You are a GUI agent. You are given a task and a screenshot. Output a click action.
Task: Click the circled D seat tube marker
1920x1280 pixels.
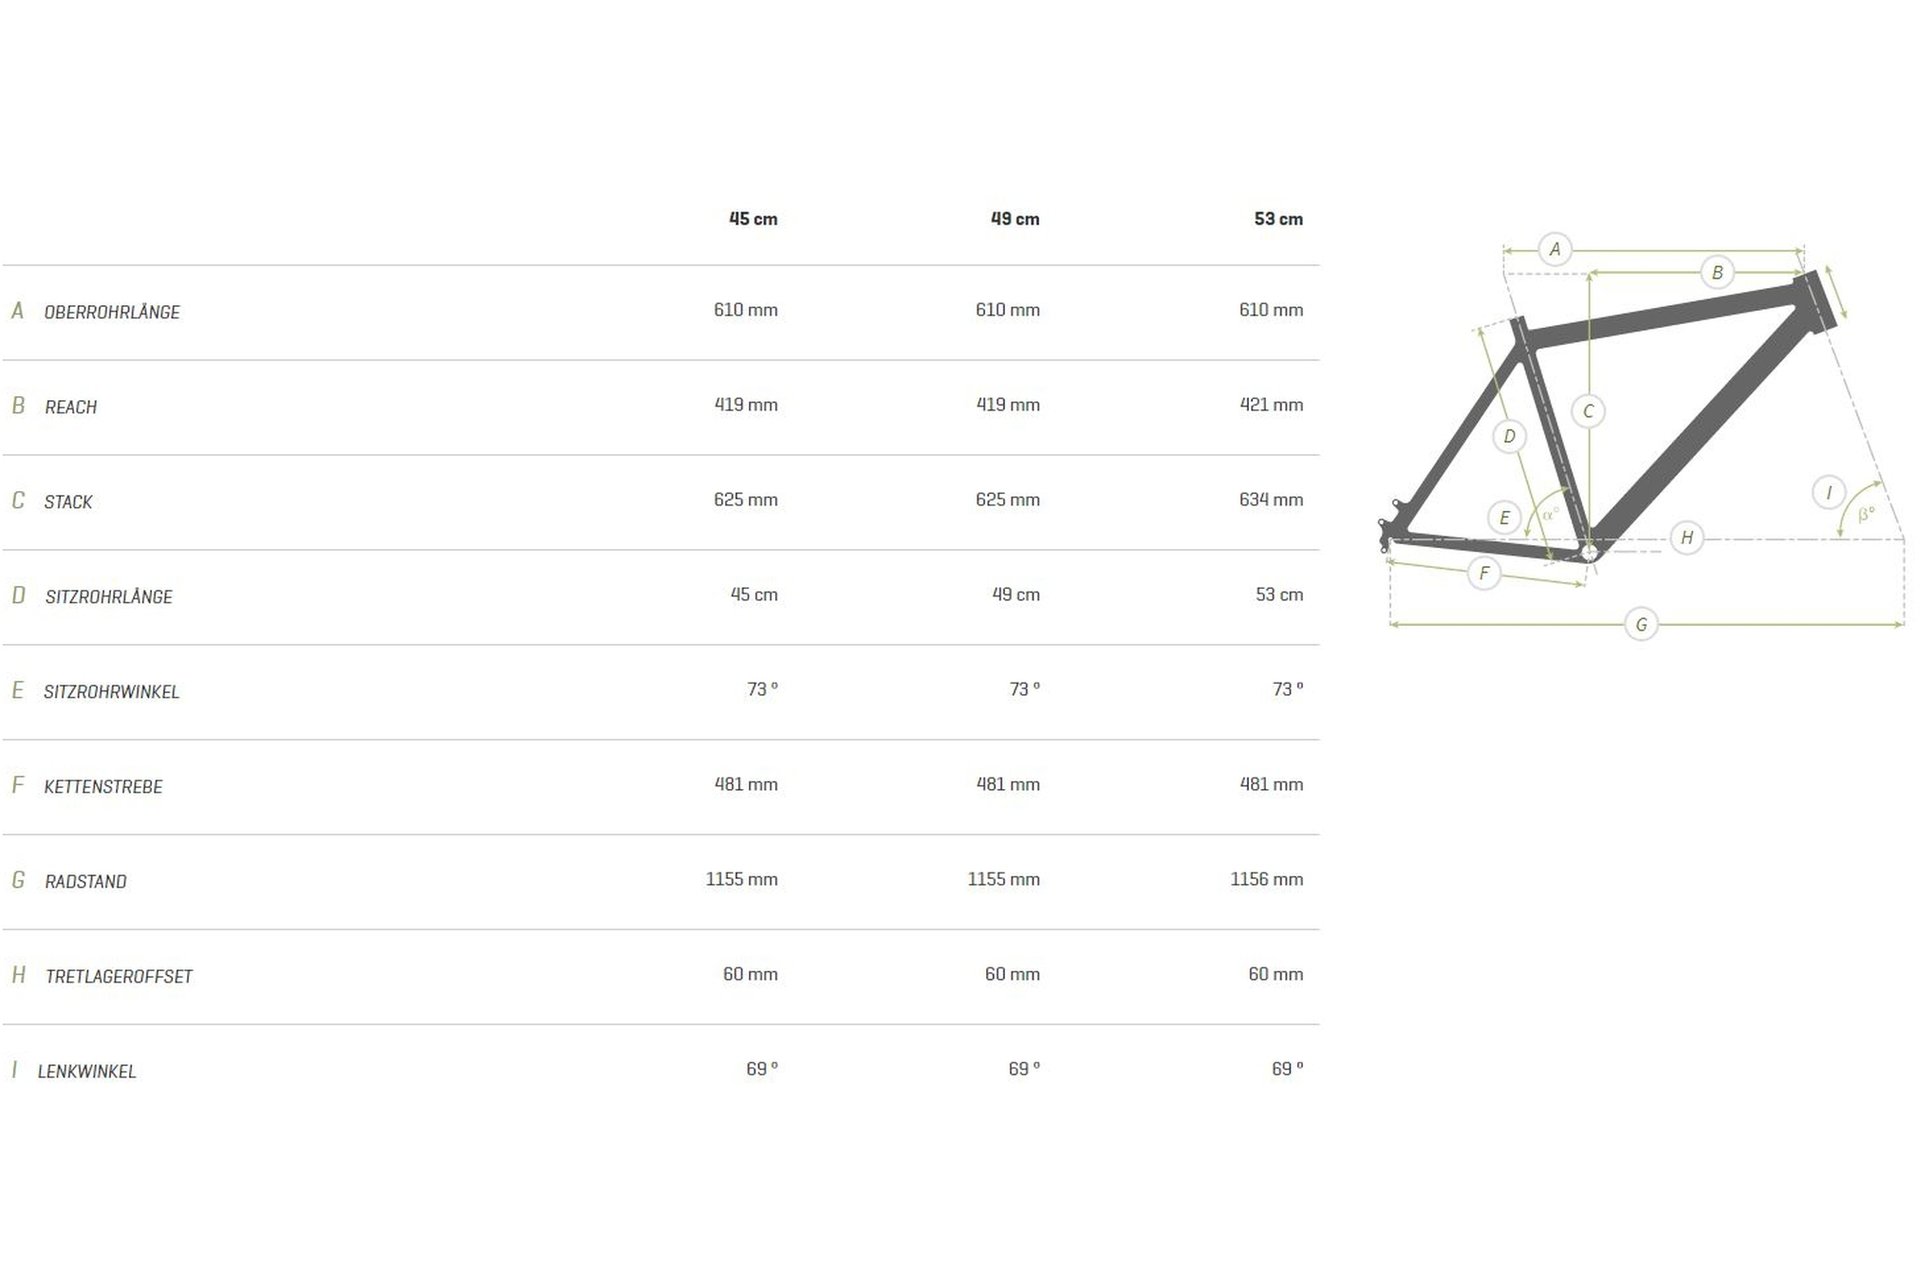click(1509, 436)
